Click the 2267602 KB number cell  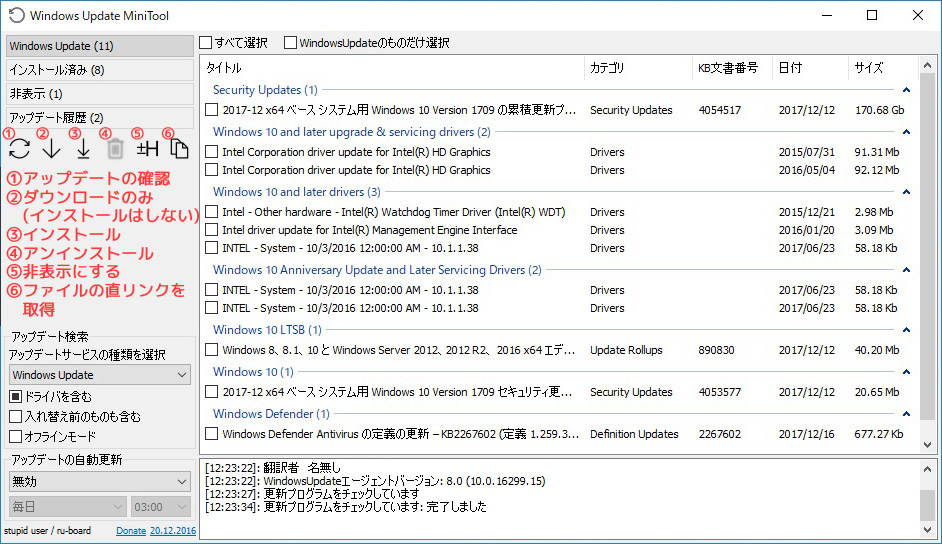click(720, 434)
